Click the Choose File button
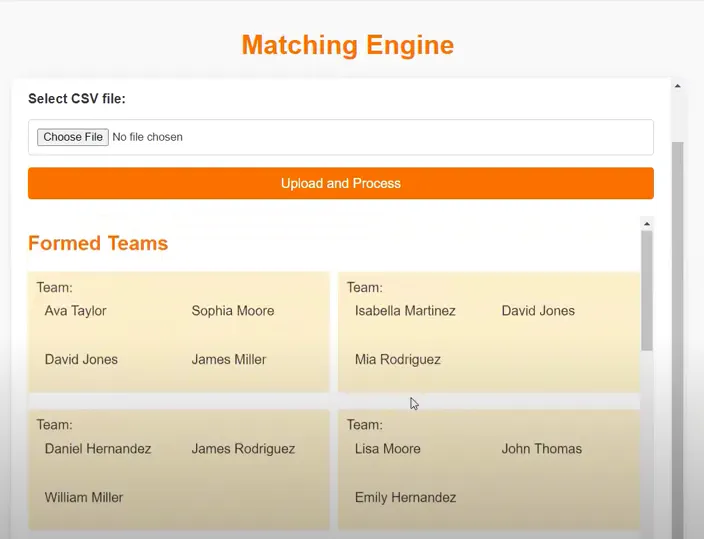 [x=72, y=137]
